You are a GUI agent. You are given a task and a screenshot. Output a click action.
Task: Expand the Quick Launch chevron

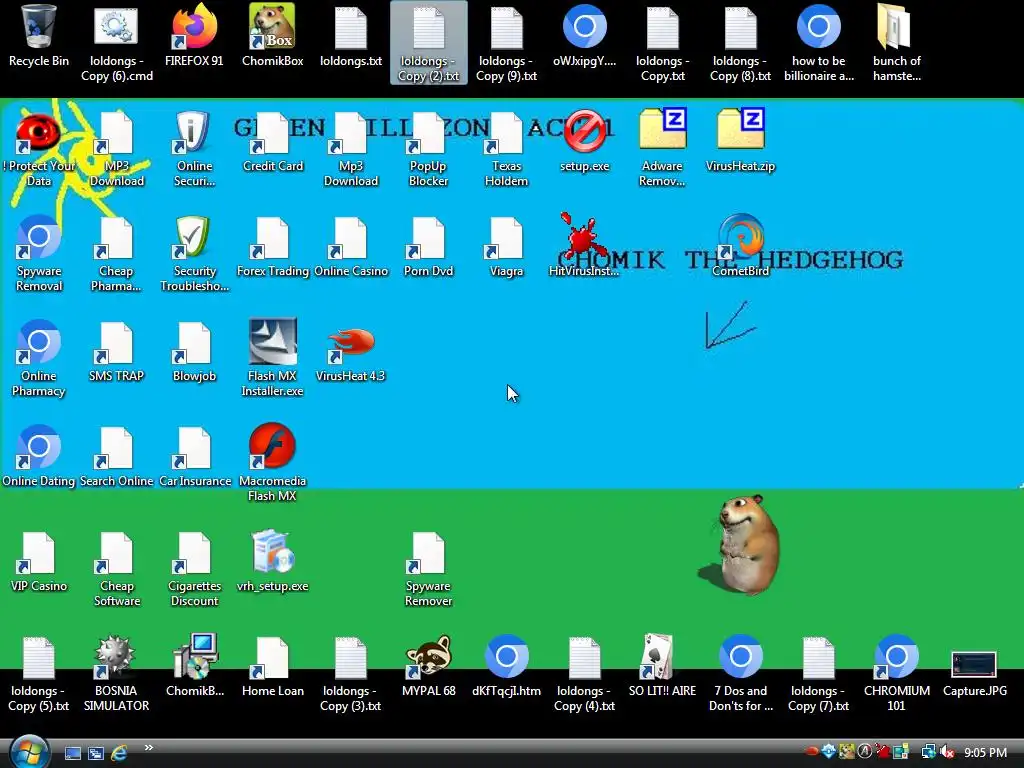[x=148, y=748]
